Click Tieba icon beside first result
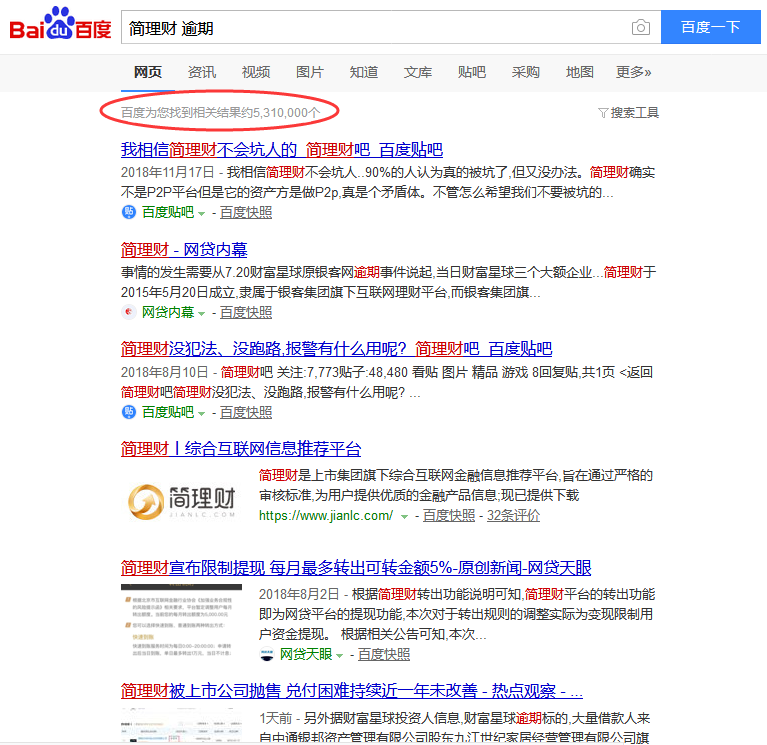Viewport: 767px width, 745px height. coord(129,212)
